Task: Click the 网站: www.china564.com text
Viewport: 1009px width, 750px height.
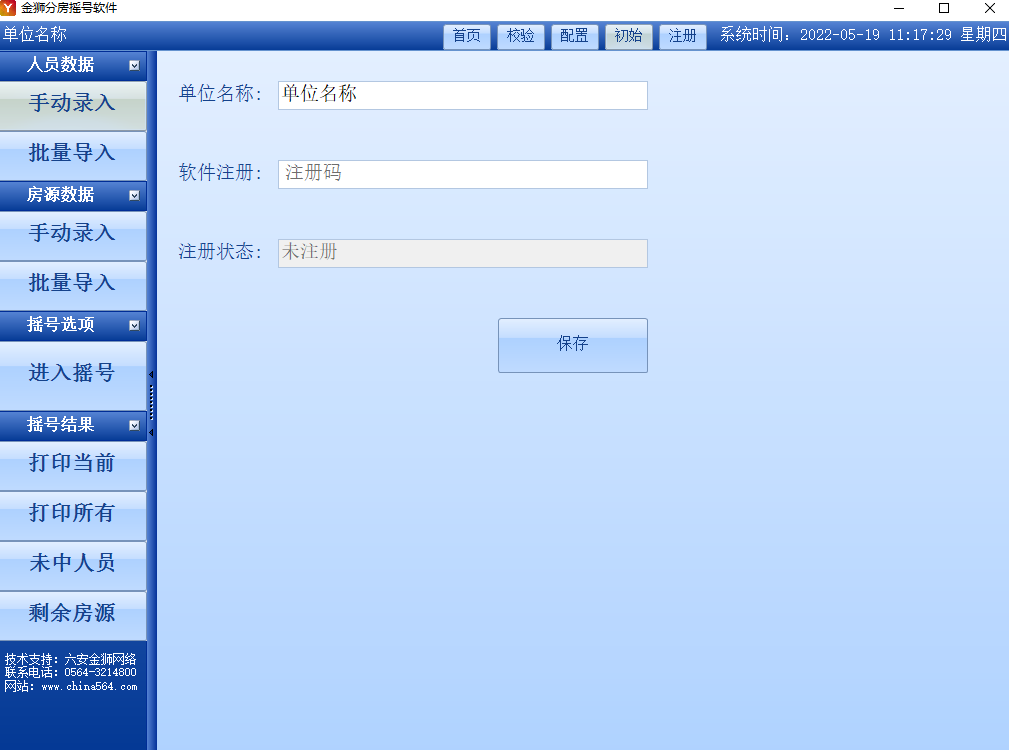Action: click(71, 686)
